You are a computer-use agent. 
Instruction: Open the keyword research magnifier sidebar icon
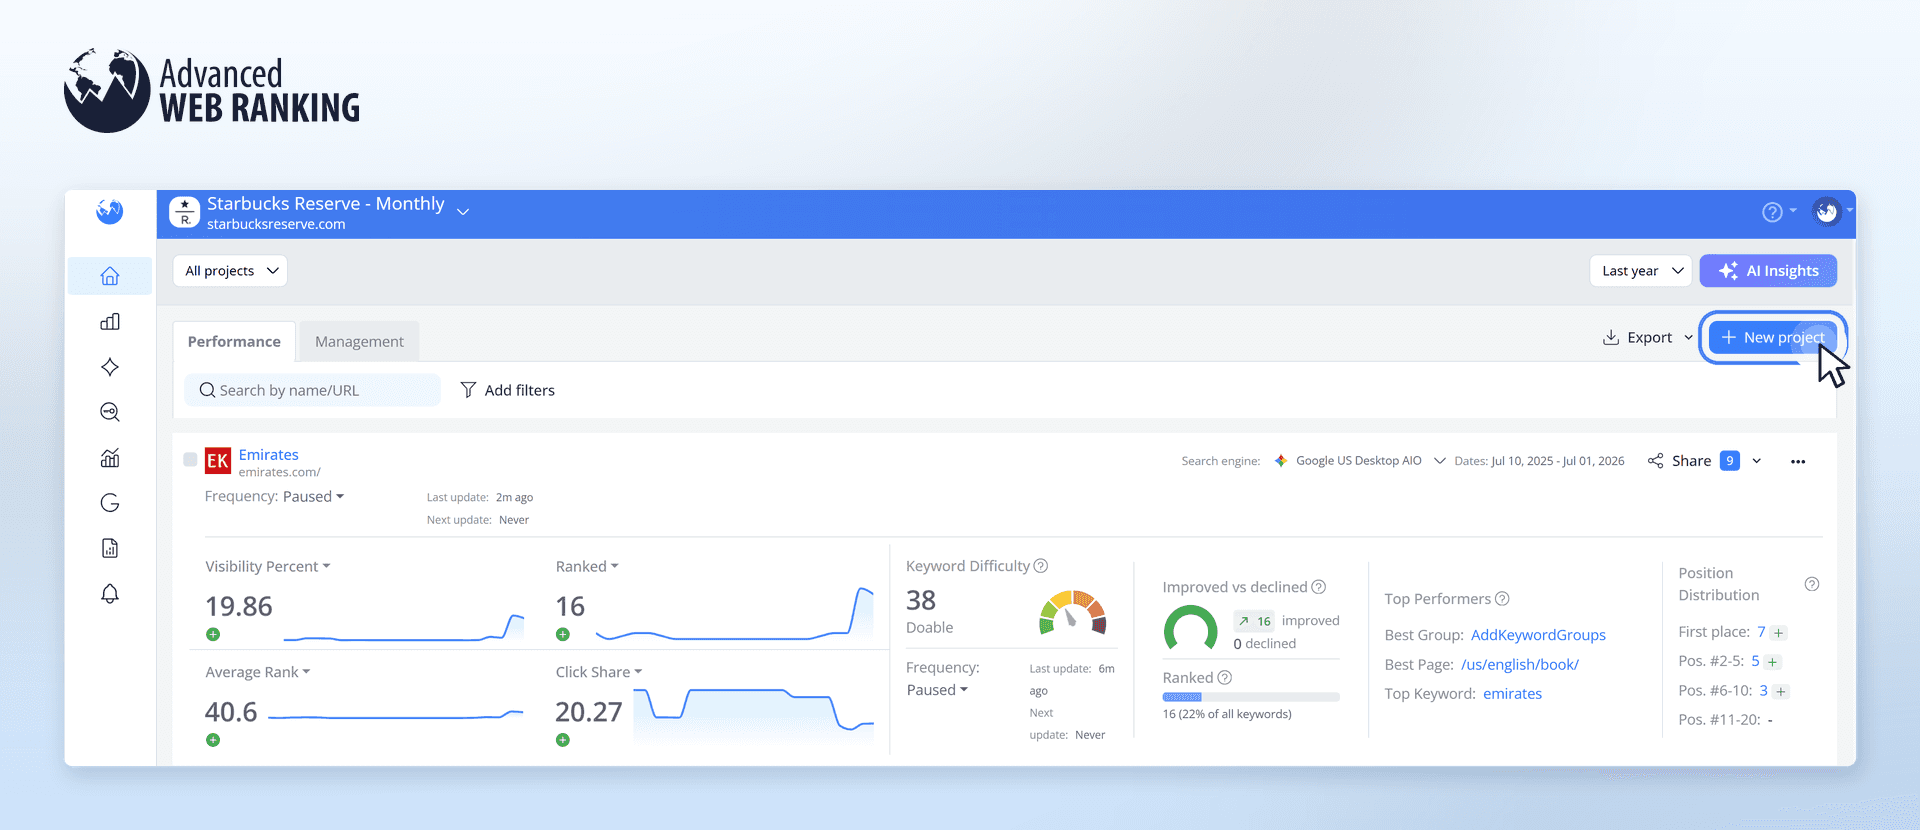(110, 412)
